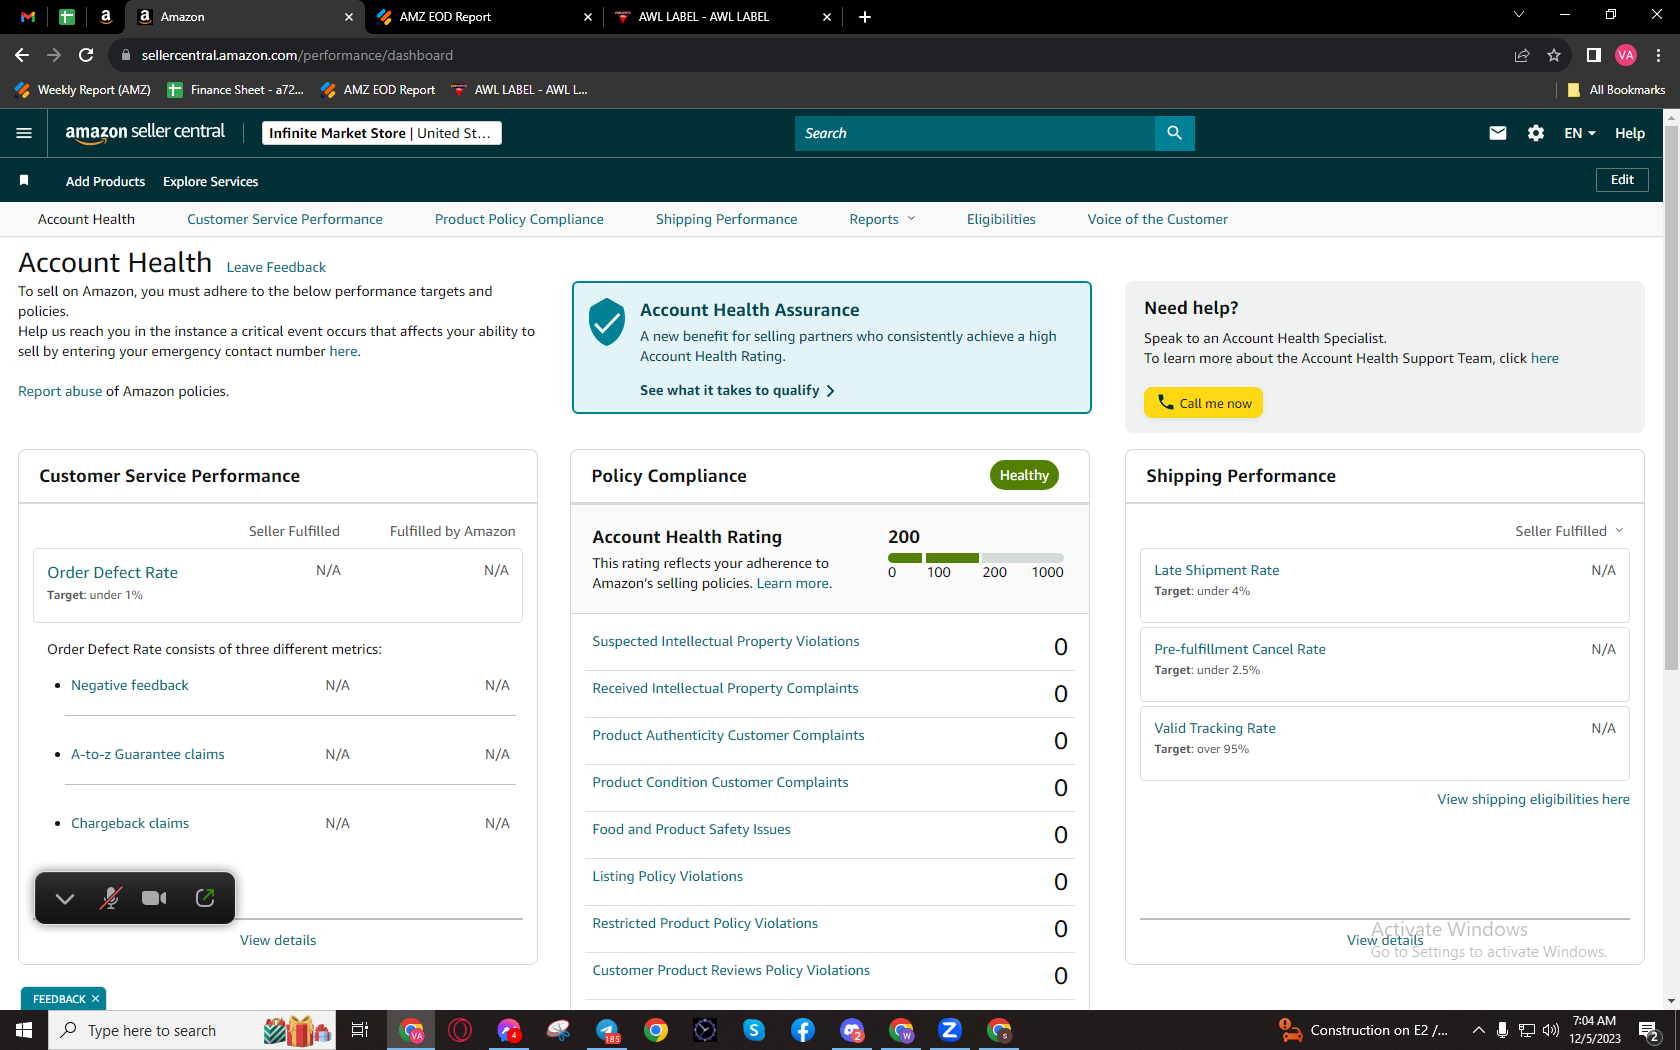Reload the current page

(86, 55)
